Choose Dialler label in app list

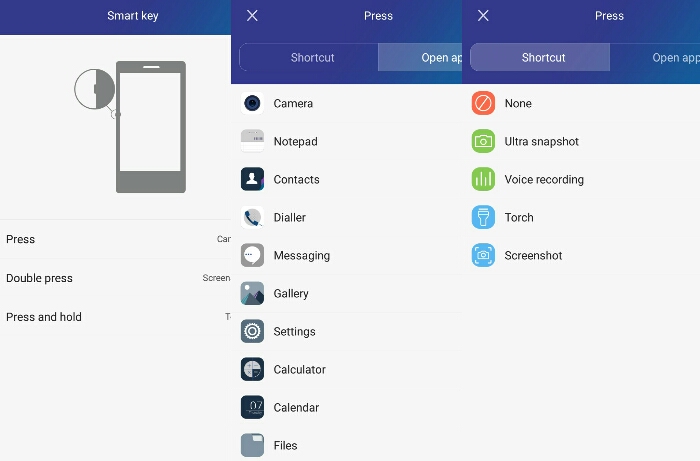(290, 217)
